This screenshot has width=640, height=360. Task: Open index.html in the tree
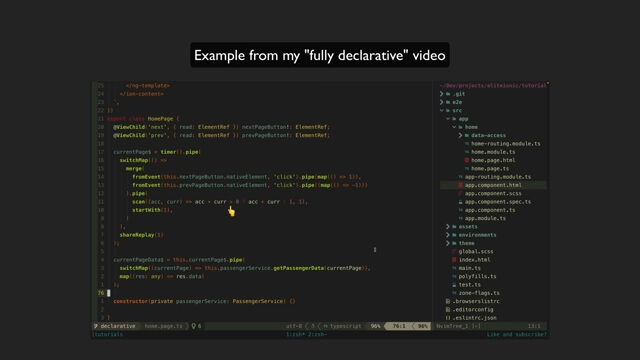[474, 260]
